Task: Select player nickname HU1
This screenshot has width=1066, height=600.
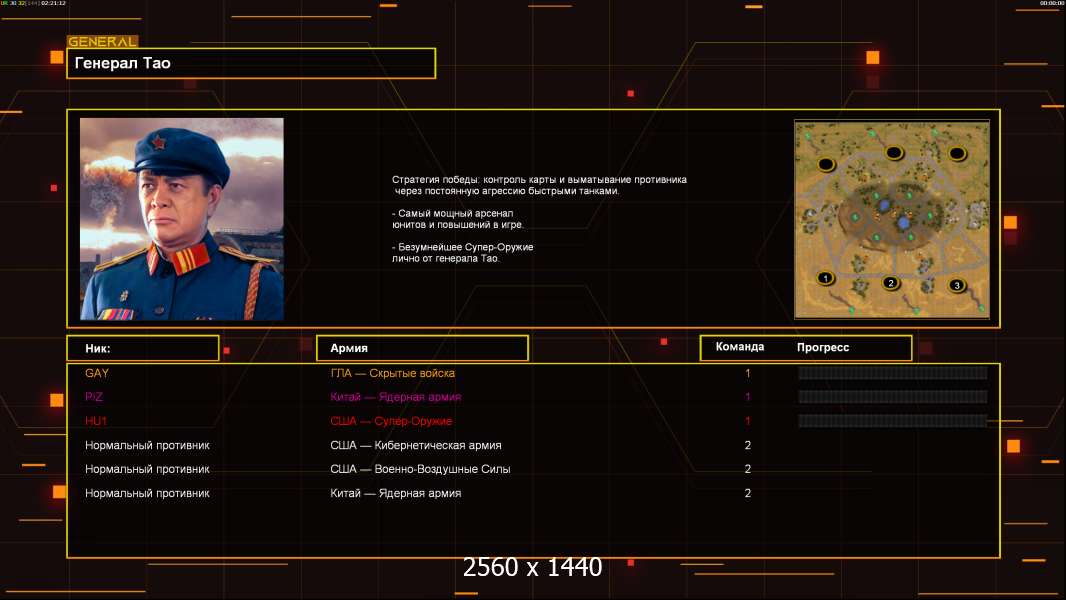Action: 96,421
